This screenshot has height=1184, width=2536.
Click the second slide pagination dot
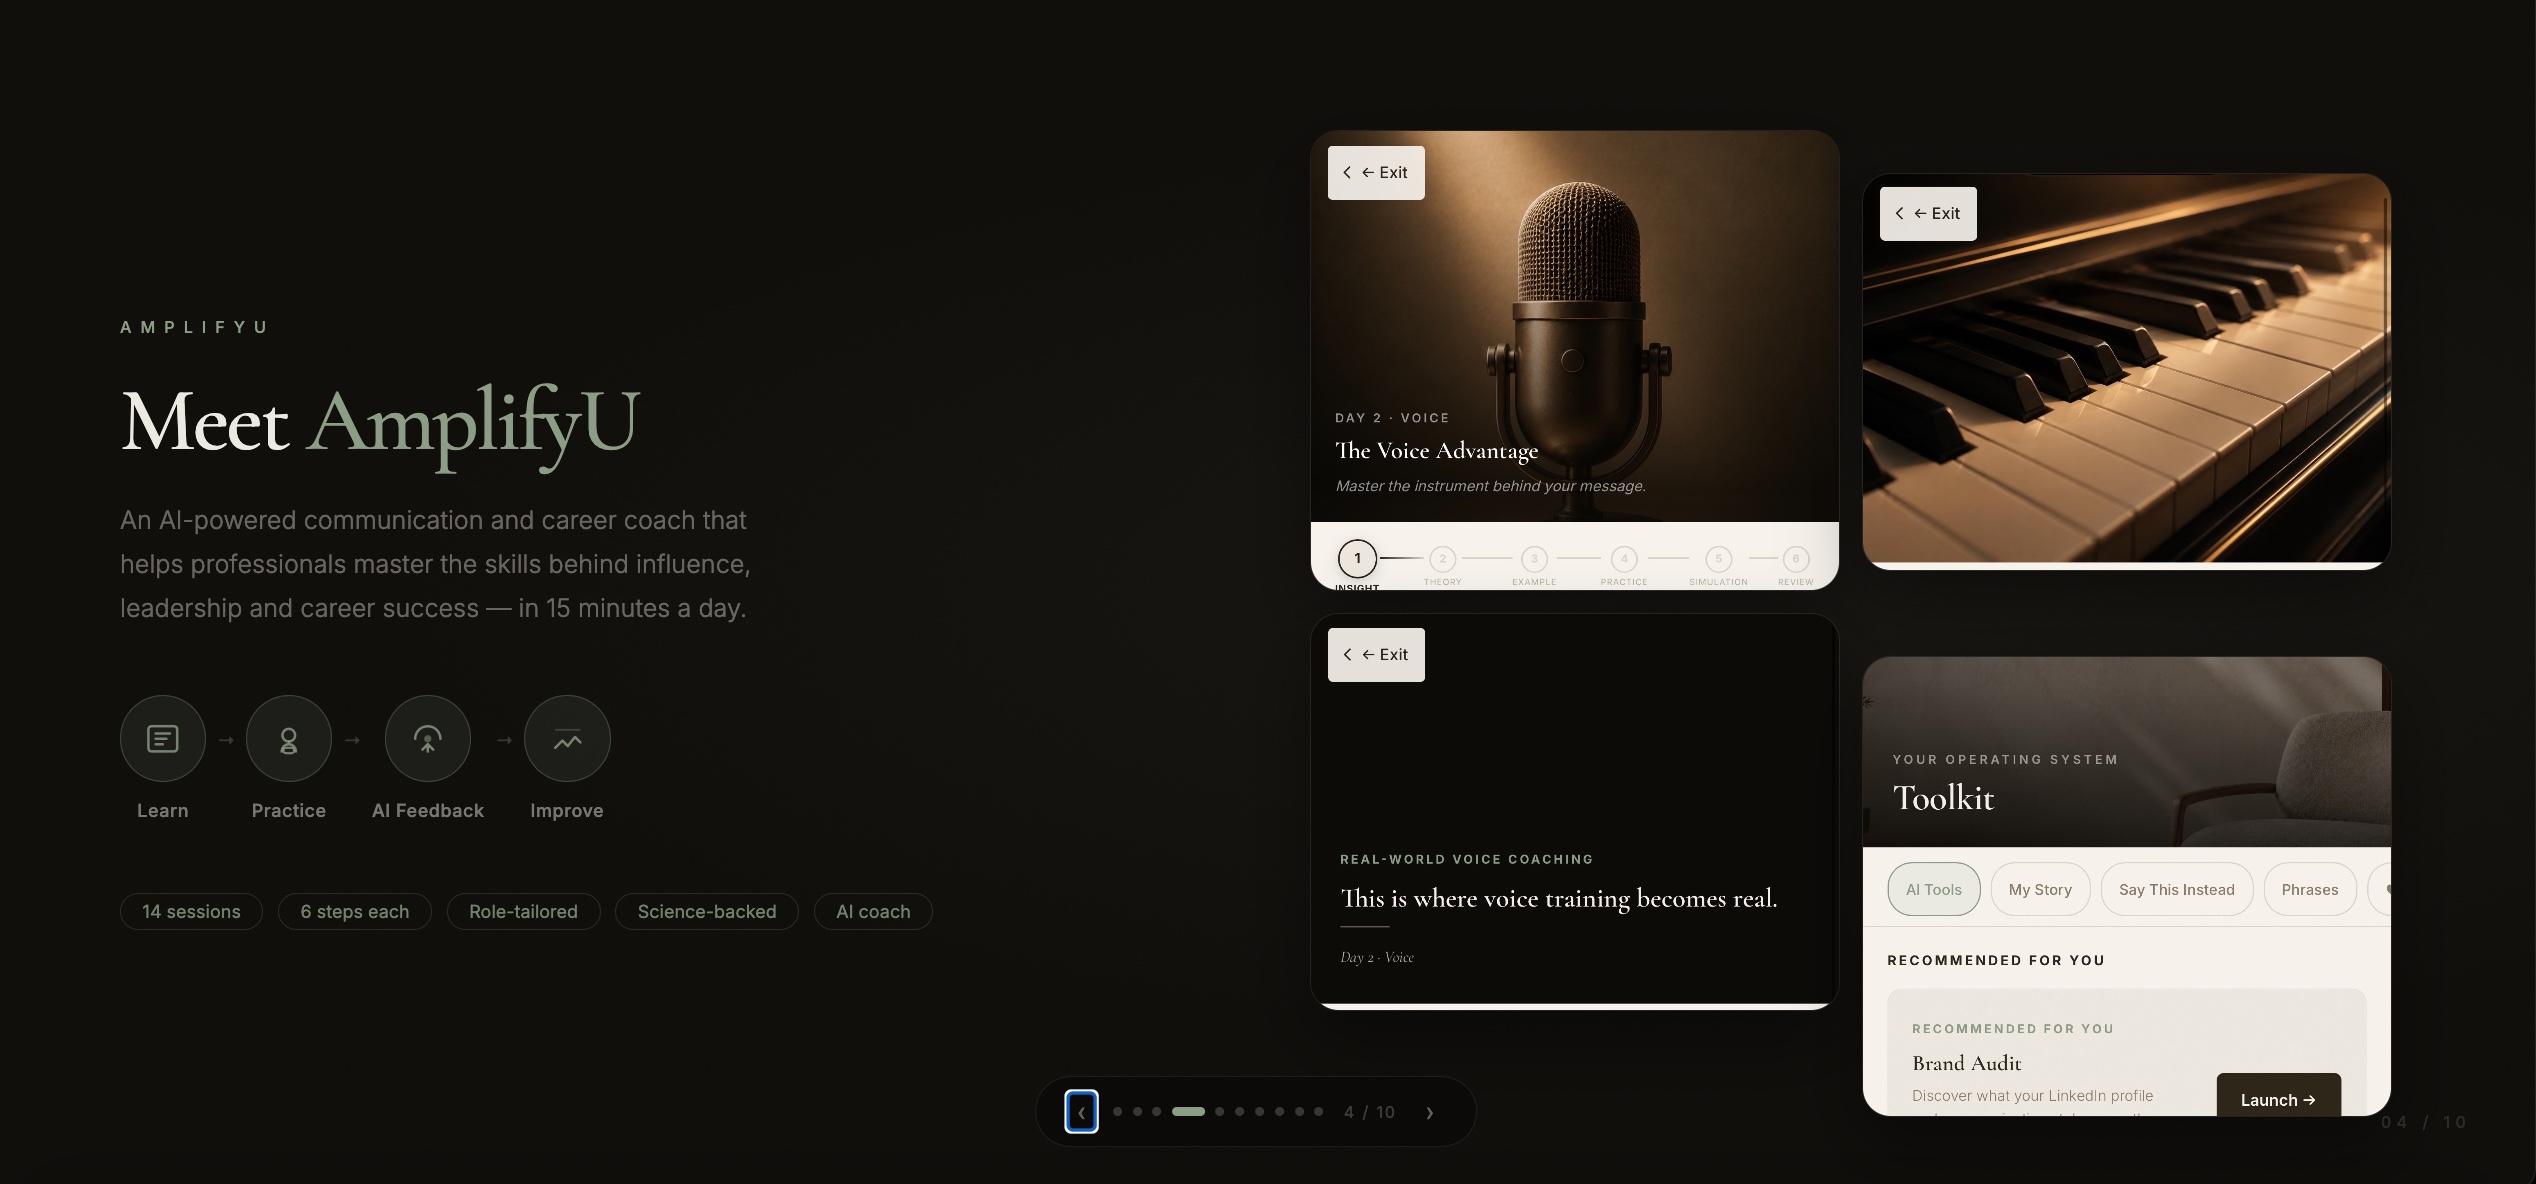(1137, 1112)
